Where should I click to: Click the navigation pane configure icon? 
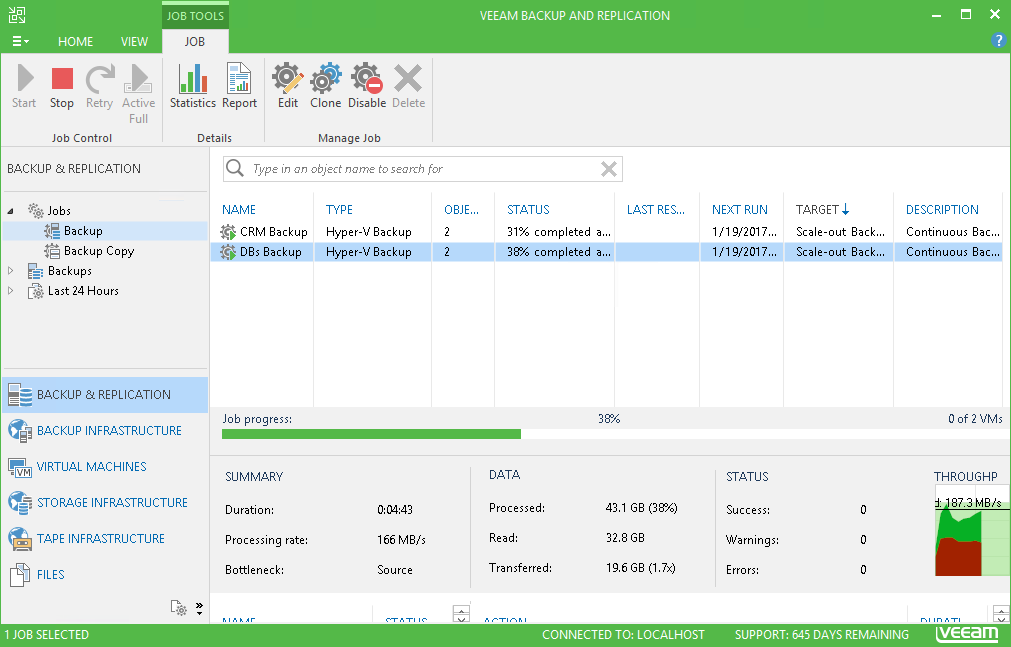[179, 608]
